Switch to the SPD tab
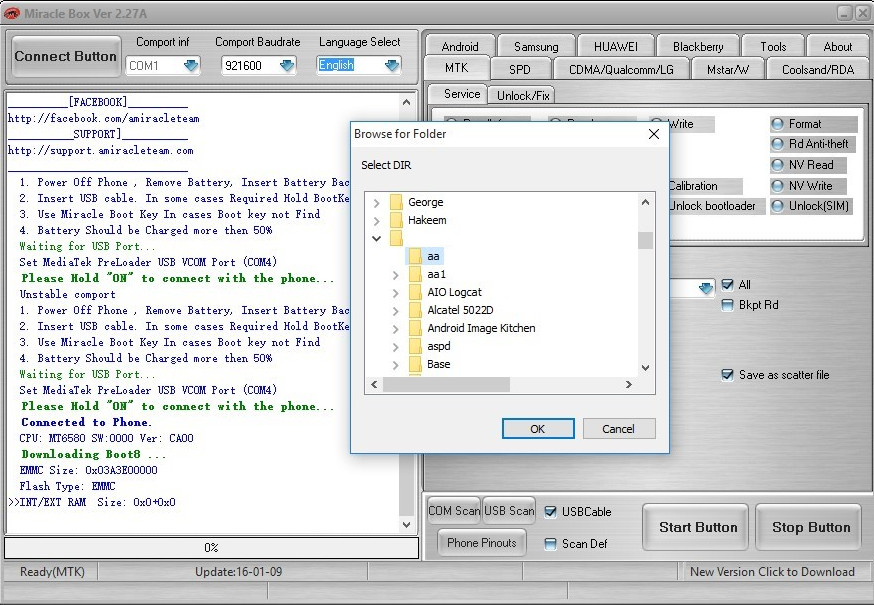Viewport: 874px width, 605px height. coord(519,69)
